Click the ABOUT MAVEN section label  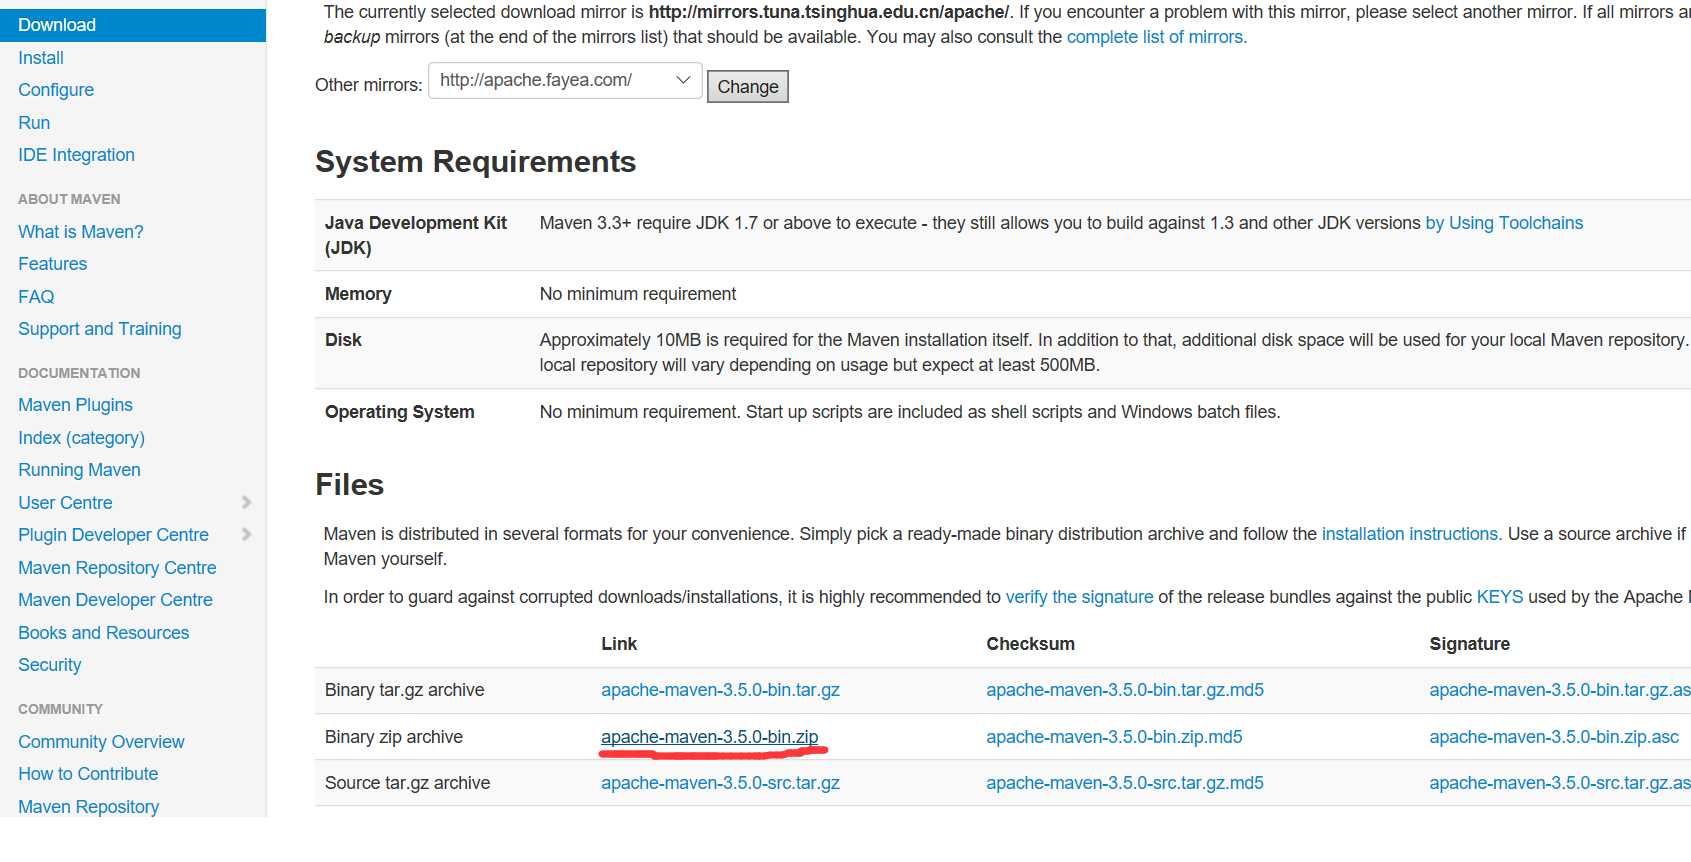pos(69,199)
